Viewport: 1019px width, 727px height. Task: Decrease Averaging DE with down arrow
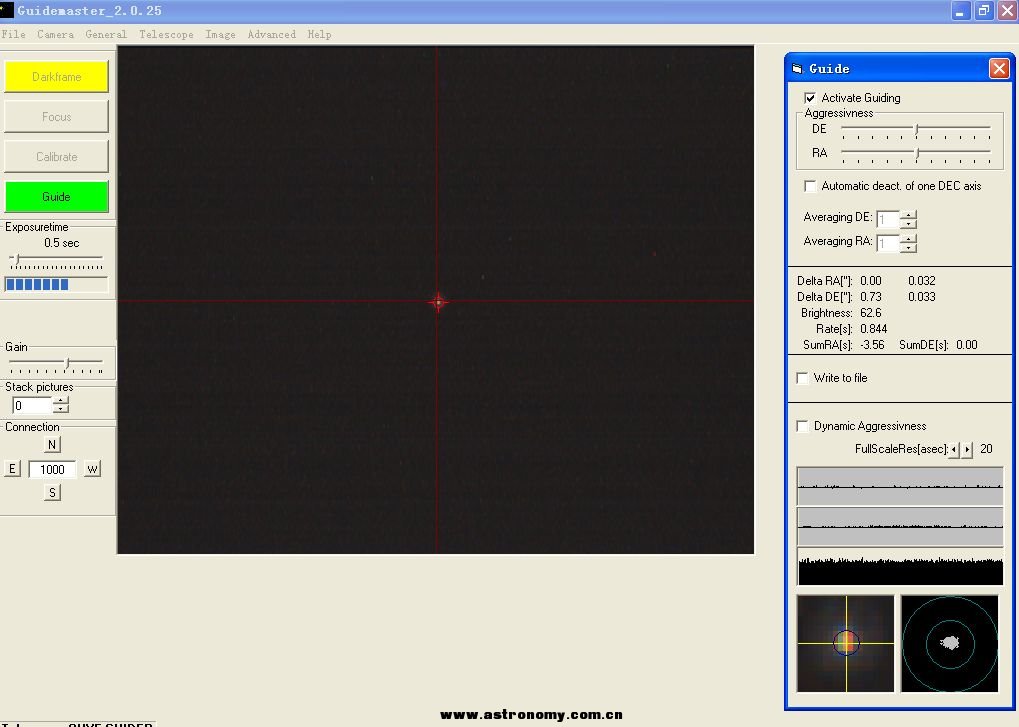click(x=909, y=224)
